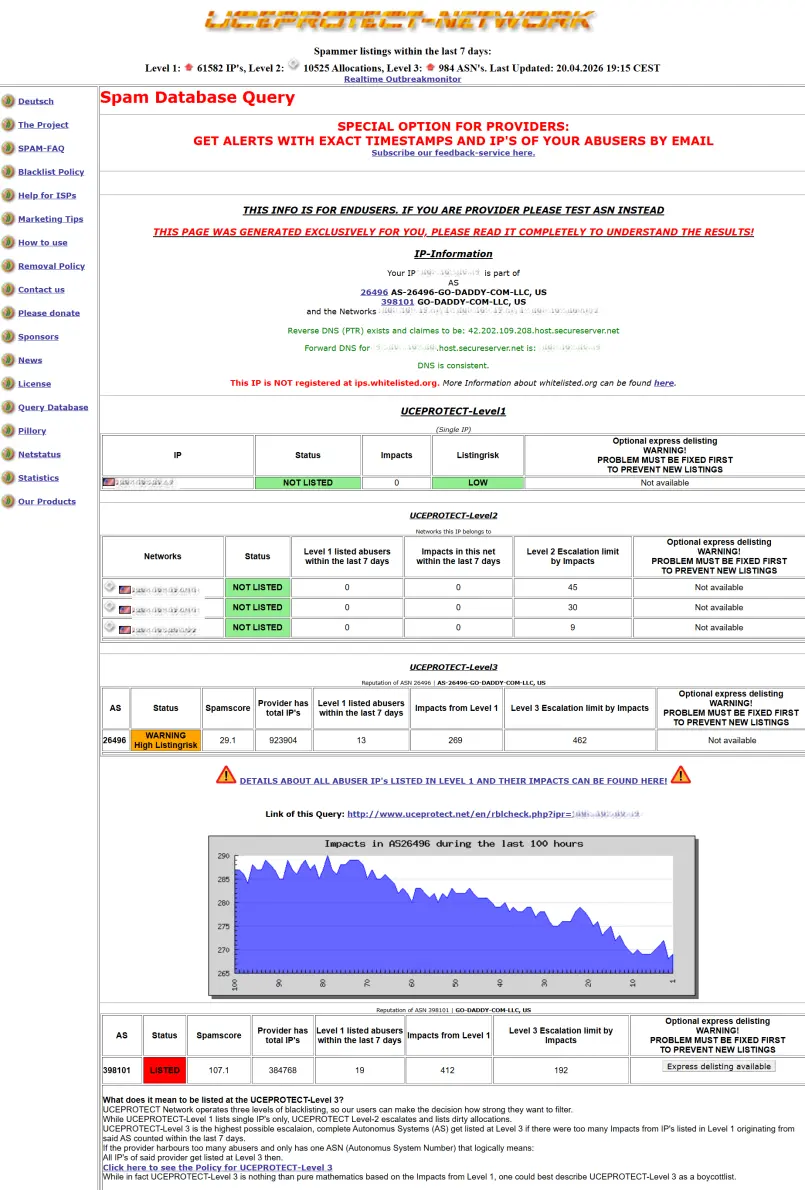Click the Spamscore value 107.1
Screen dimensions: 805x1190
pos(219,1070)
